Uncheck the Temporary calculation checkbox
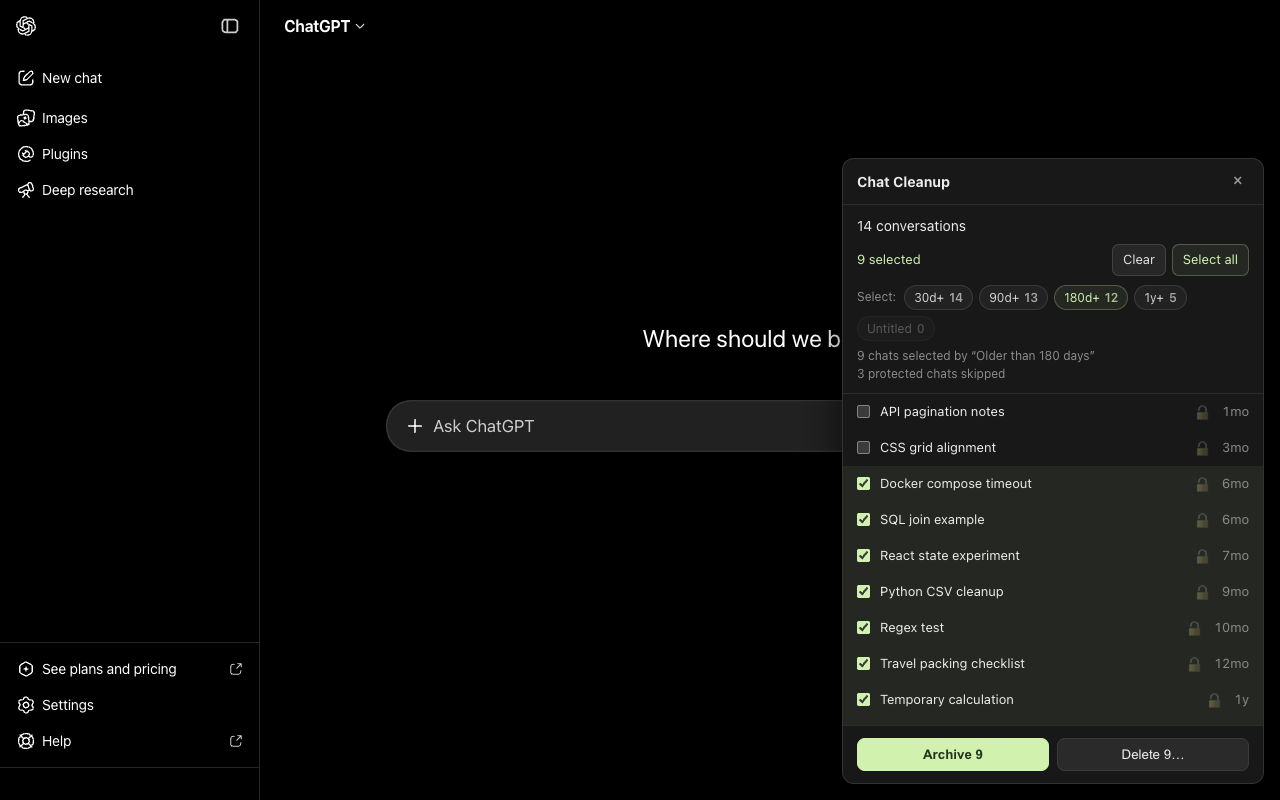The image size is (1280, 800). click(x=864, y=700)
